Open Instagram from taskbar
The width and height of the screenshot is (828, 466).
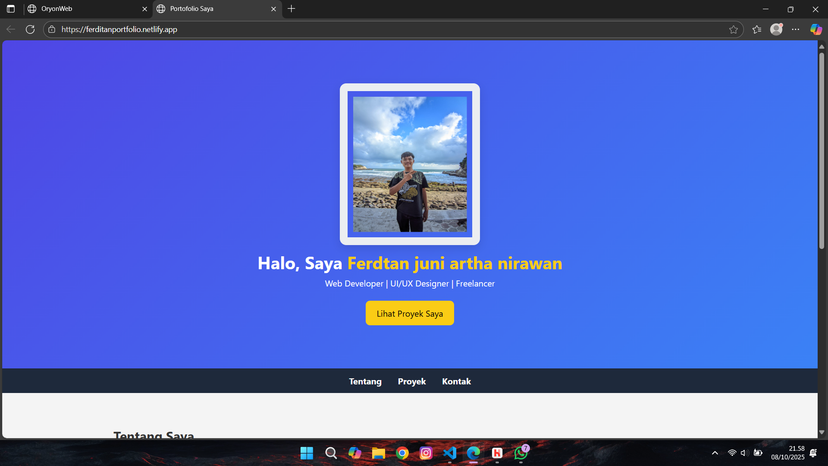click(x=426, y=453)
